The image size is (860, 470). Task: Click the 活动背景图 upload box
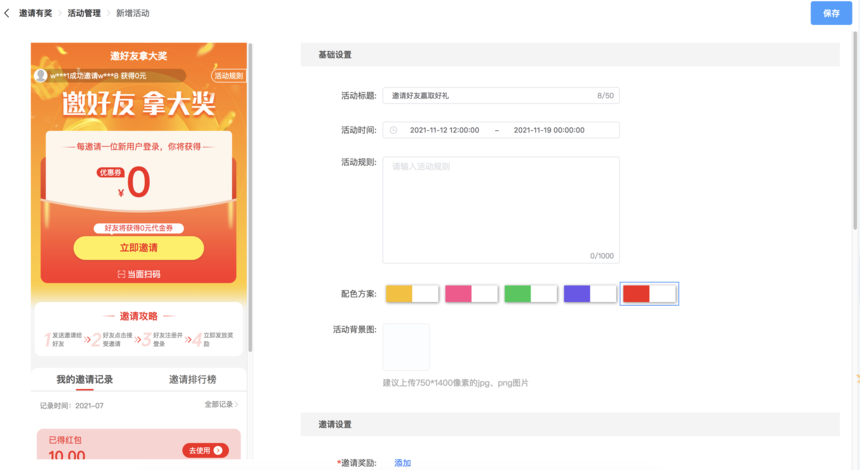click(x=406, y=347)
